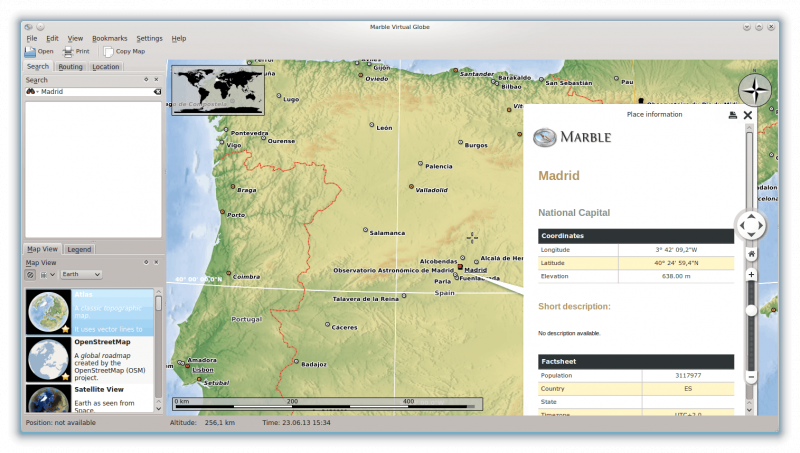
Task: Click the Country value ES
Action: [x=688, y=389]
